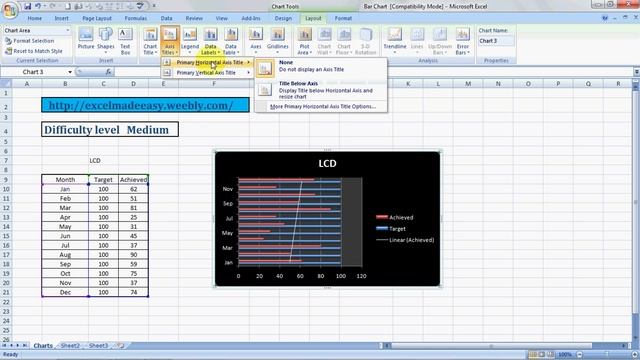Switch to the Home ribbon tab

pos(35,18)
